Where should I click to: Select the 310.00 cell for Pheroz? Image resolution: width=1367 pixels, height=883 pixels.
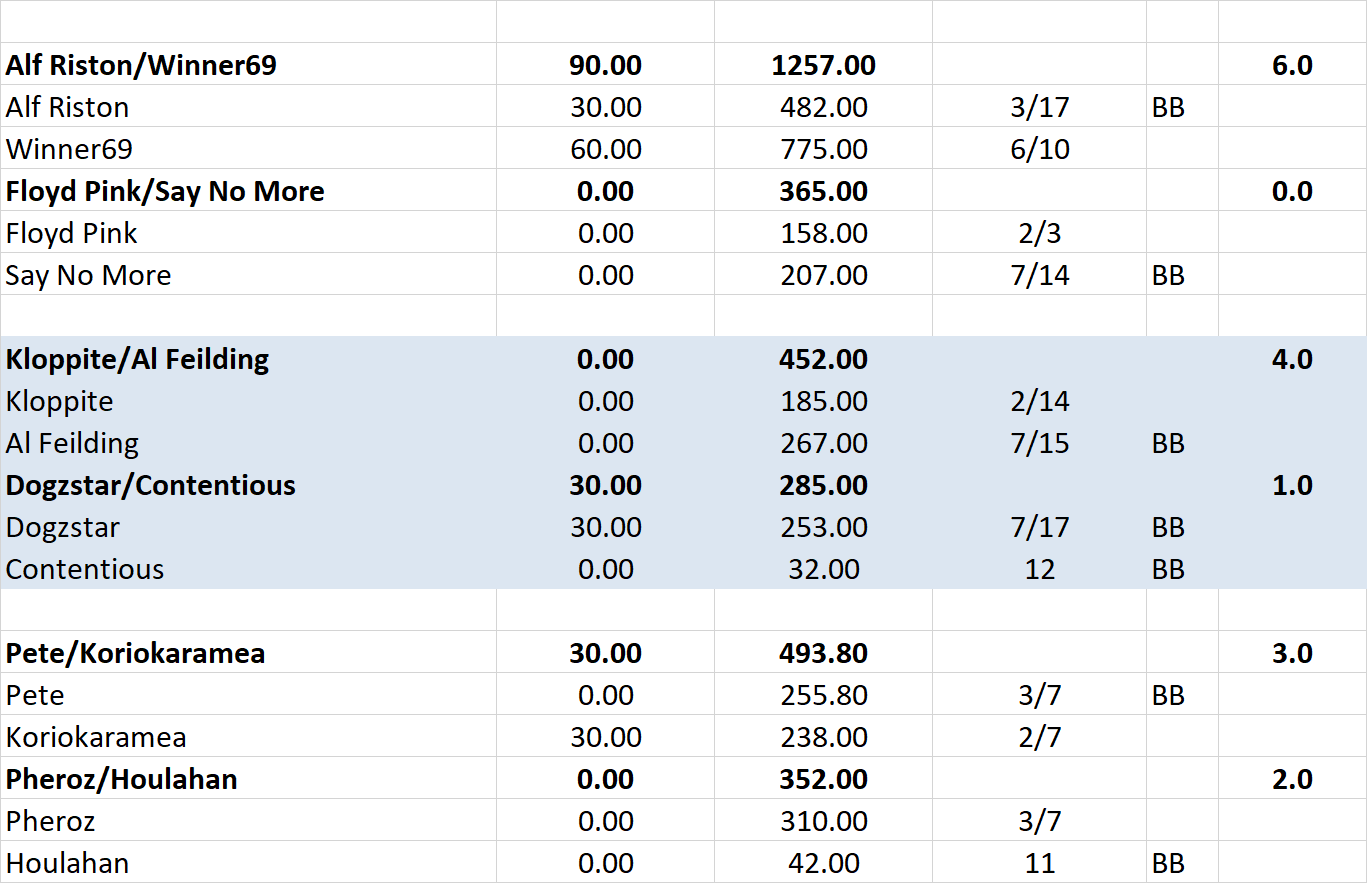pos(824,820)
